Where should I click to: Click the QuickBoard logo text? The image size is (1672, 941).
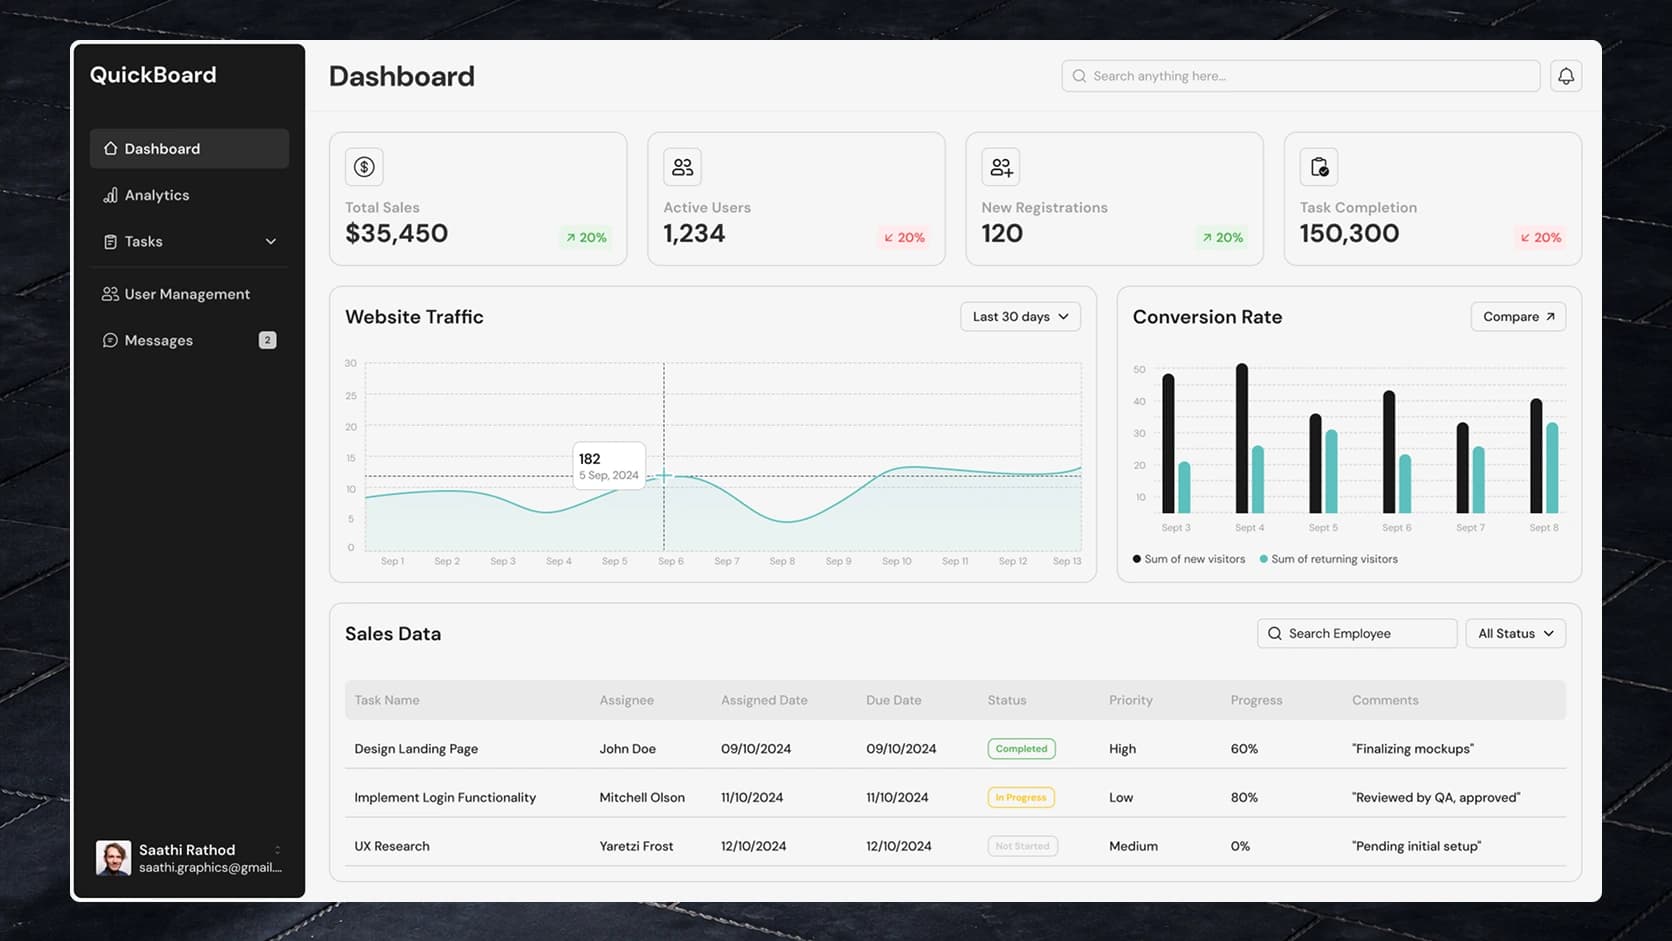[153, 75]
